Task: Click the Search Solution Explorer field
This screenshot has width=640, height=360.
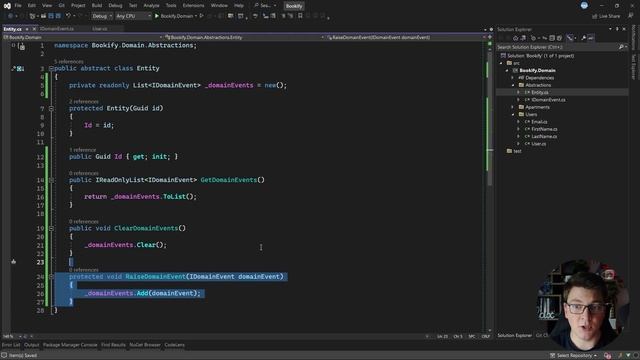Action: tap(558, 47)
